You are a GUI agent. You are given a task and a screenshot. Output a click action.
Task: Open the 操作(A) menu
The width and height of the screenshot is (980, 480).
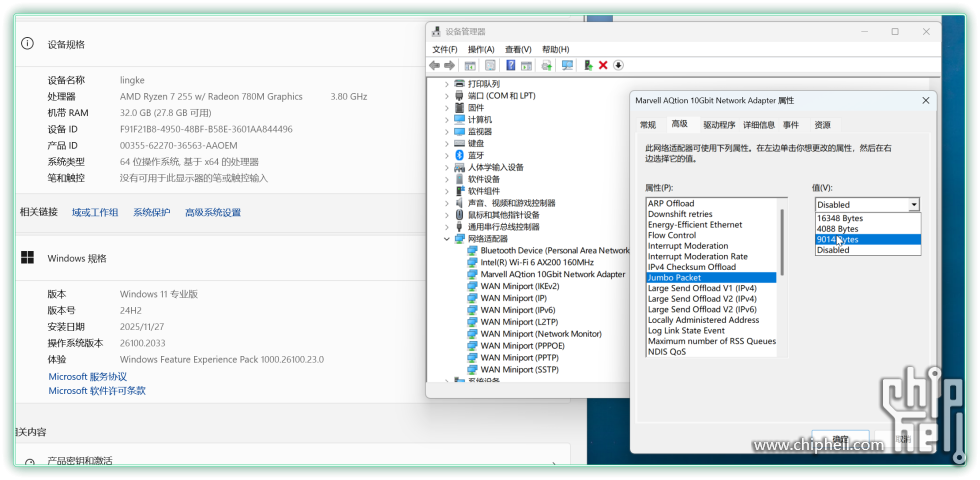tap(481, 49)
